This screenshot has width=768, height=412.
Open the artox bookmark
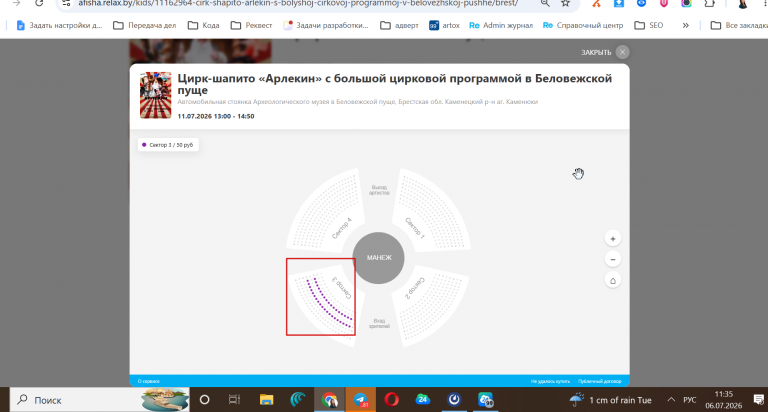pos(444,25)
